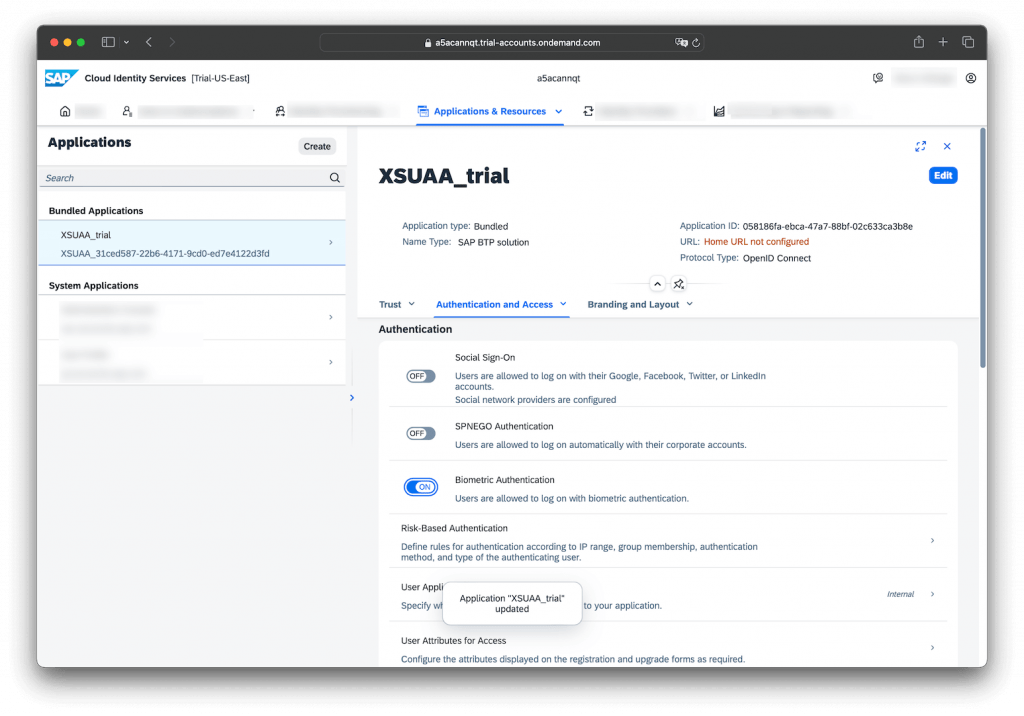Close the XSUAA_trial detail panel

pos(947,146)
